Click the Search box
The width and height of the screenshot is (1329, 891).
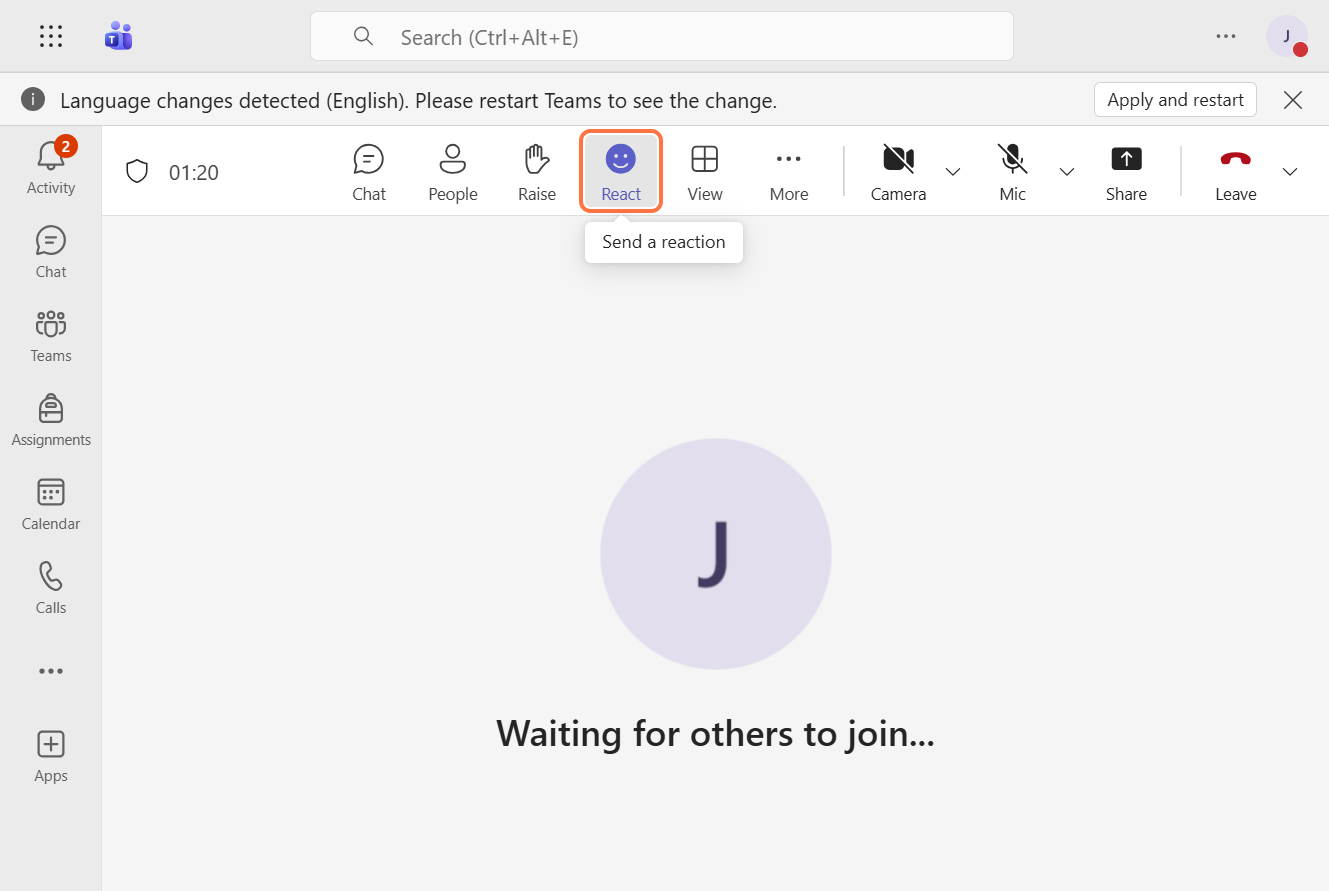[661, 37]
